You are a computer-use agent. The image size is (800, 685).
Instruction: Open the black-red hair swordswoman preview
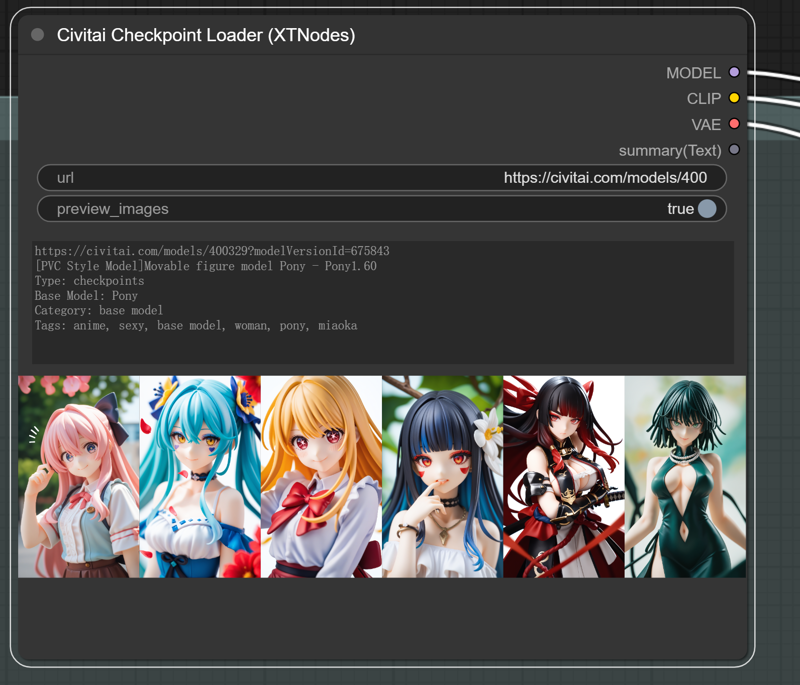pyautogui.click(x=564, y=477)
